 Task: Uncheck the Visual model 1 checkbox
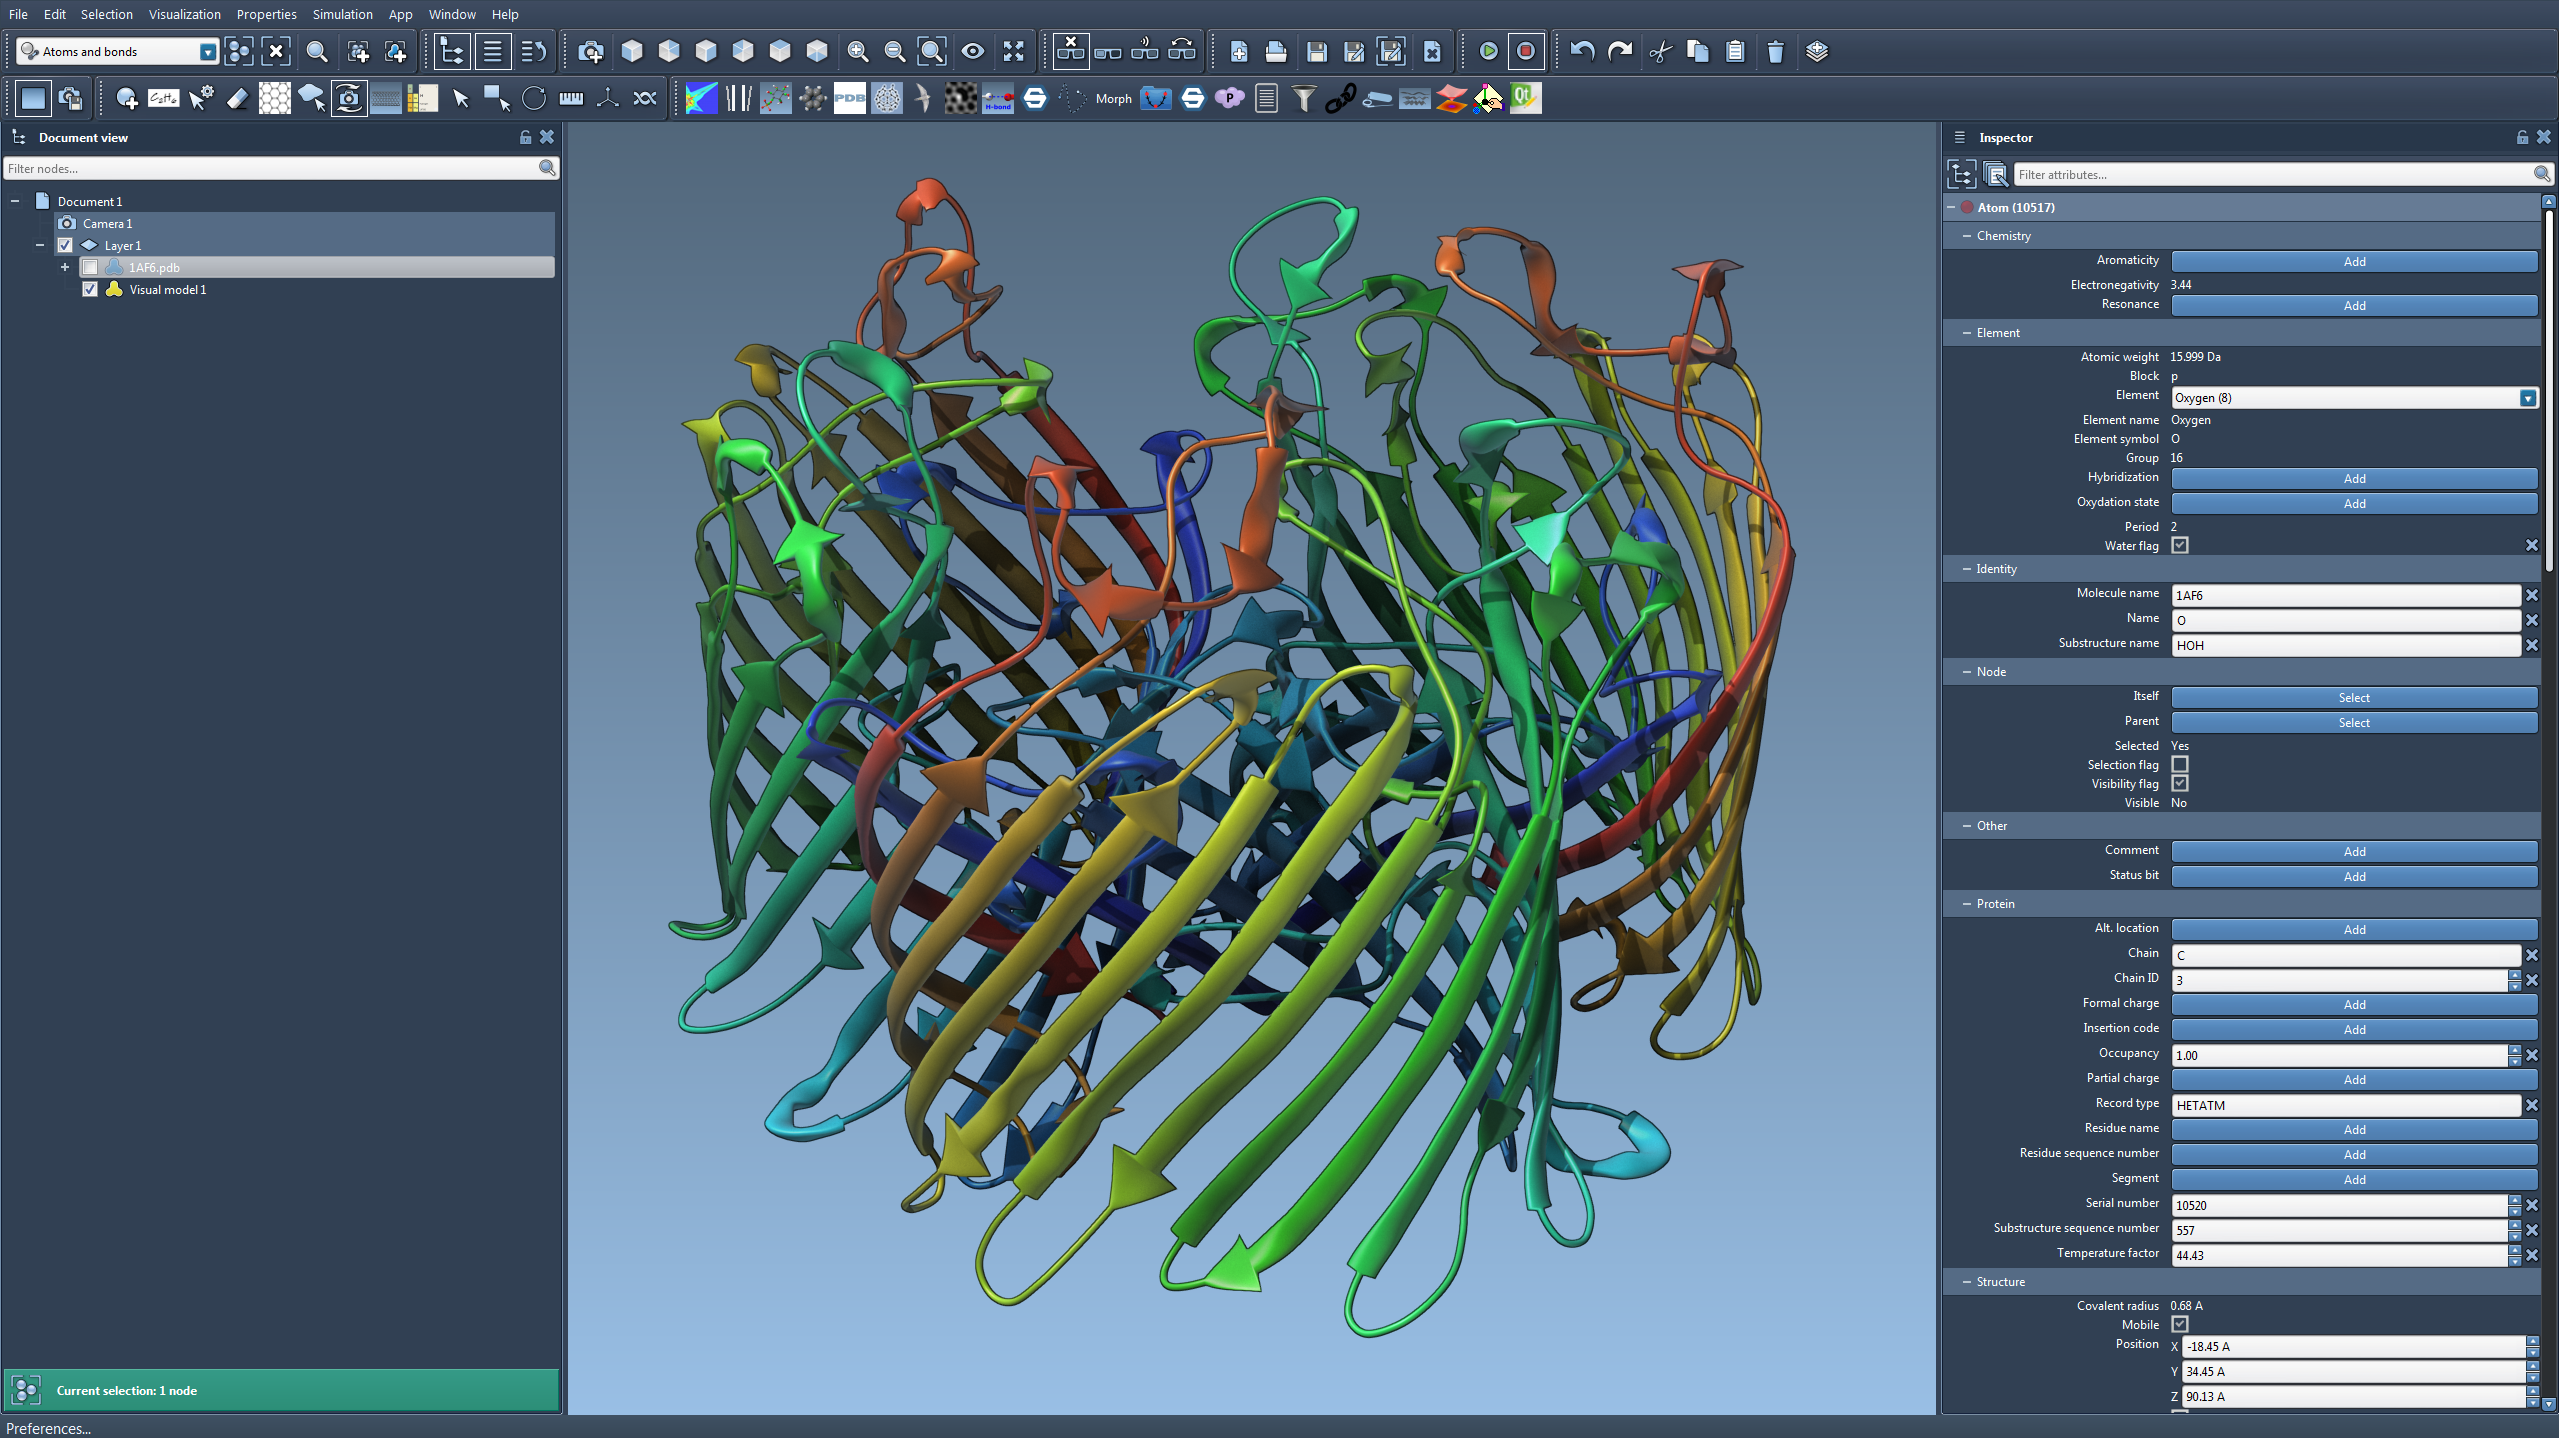(x=90, y=289)
